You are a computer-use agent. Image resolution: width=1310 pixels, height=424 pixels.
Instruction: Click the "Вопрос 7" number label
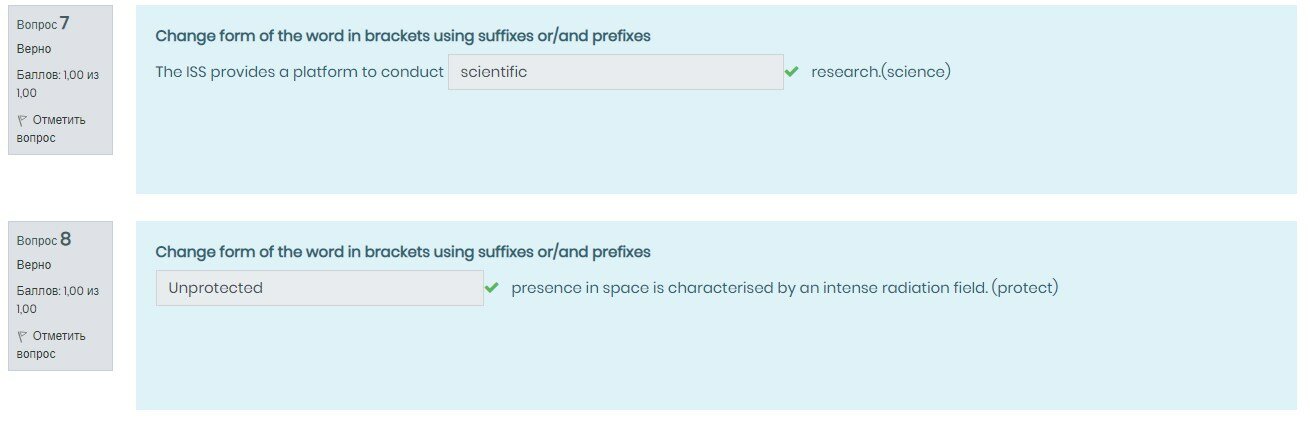click(44, 24)
